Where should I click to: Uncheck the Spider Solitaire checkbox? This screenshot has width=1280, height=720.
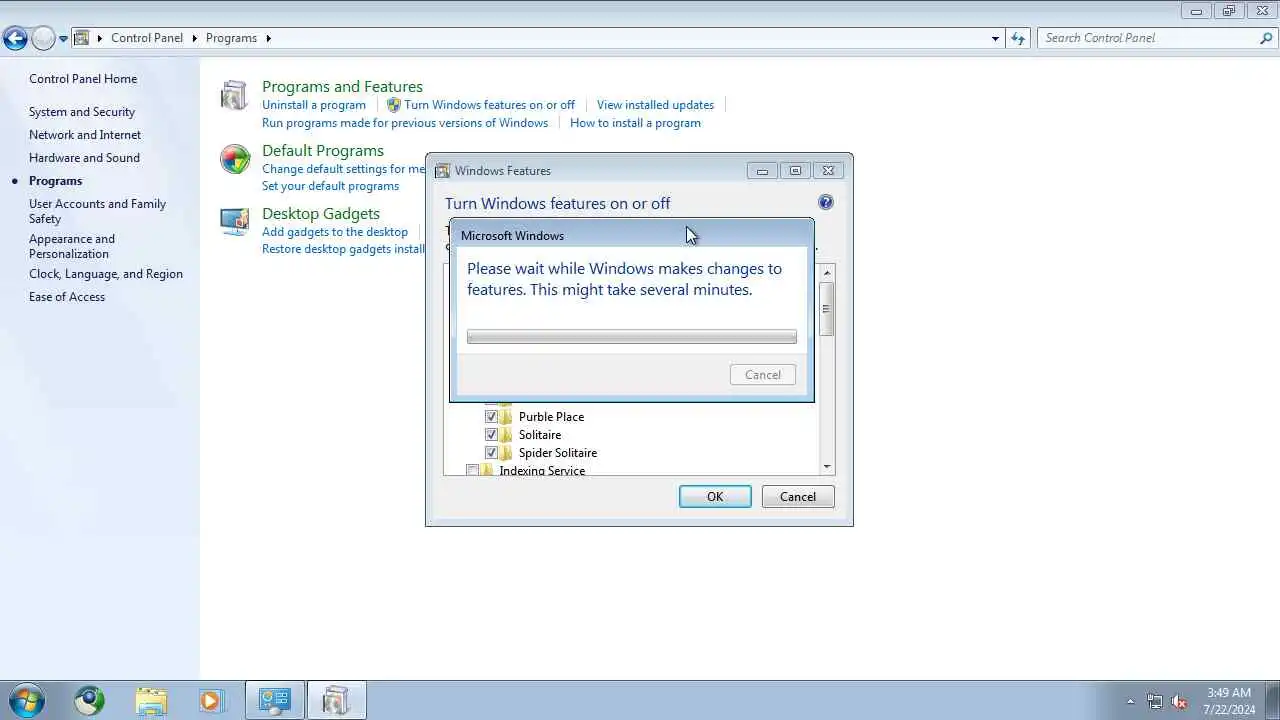491,452
